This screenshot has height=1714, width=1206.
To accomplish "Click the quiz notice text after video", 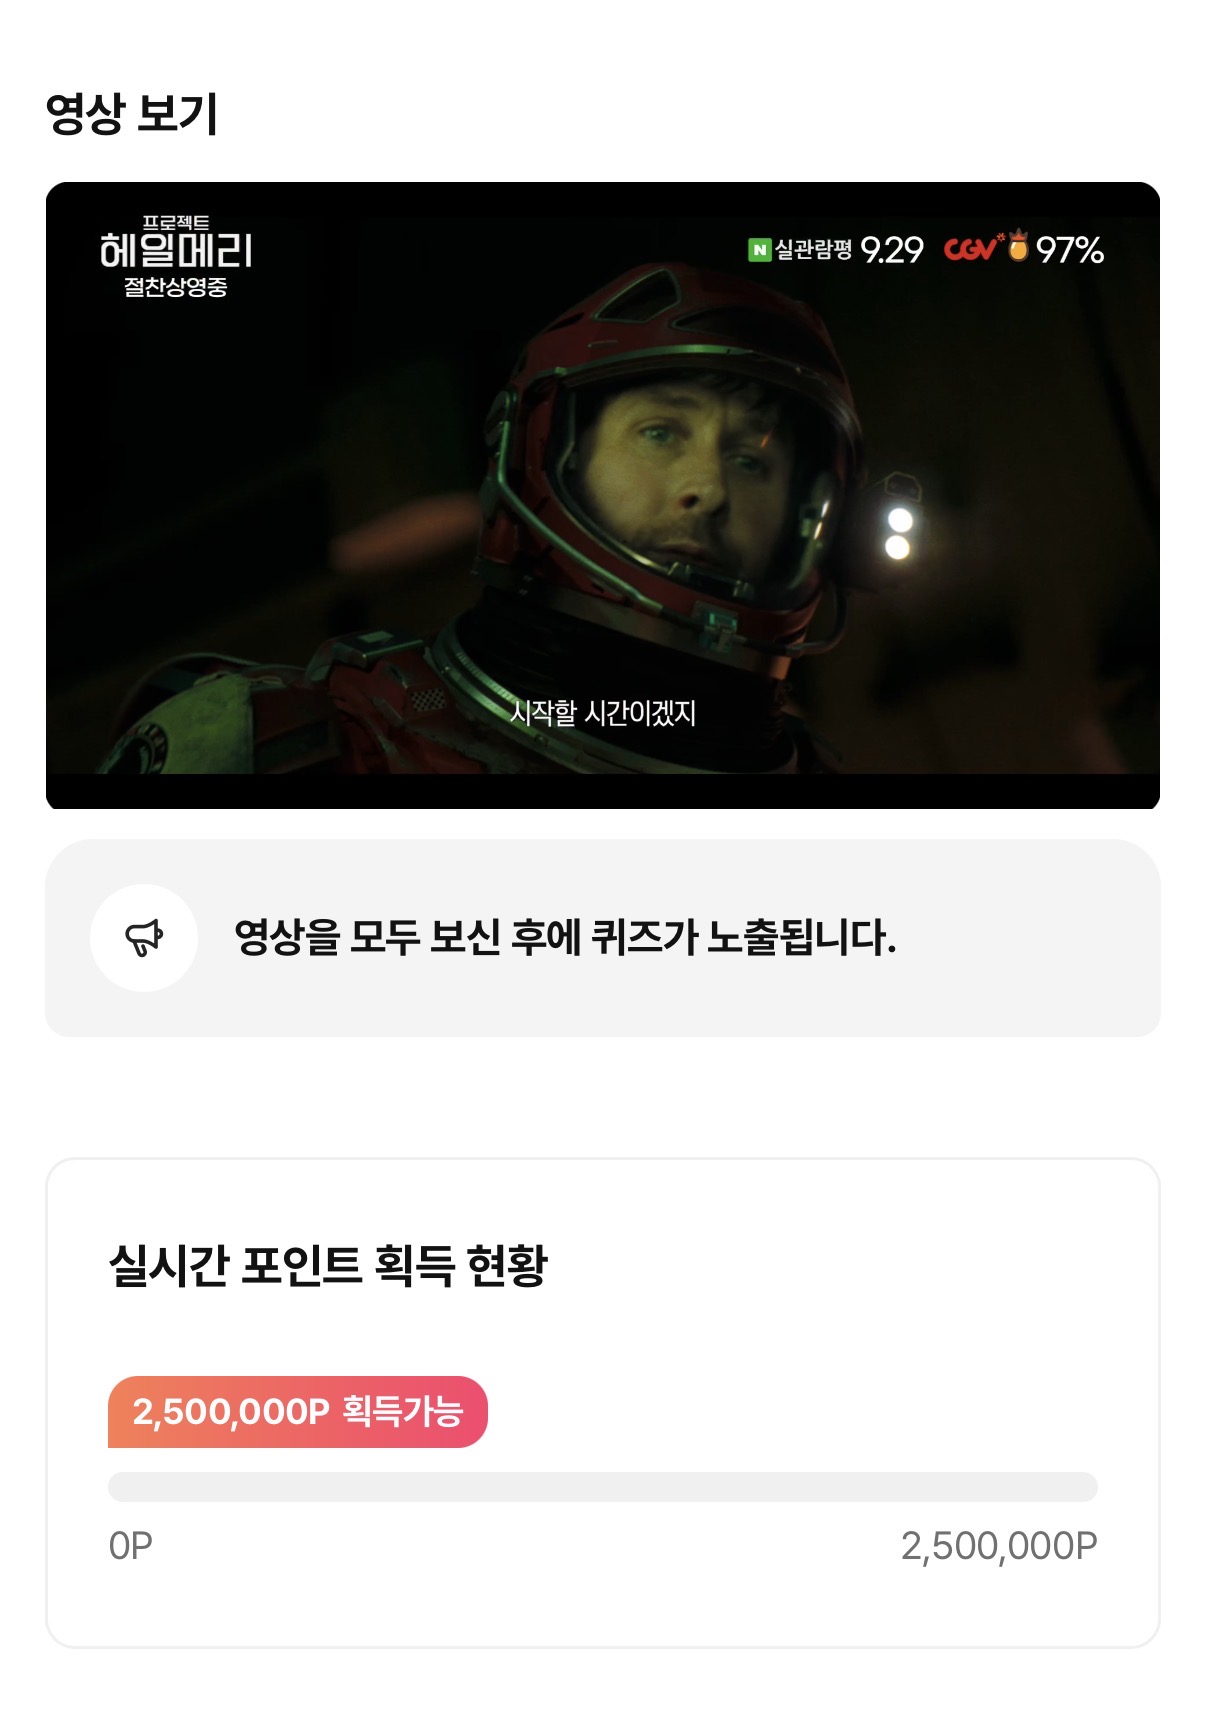I will tap(565, 938).
